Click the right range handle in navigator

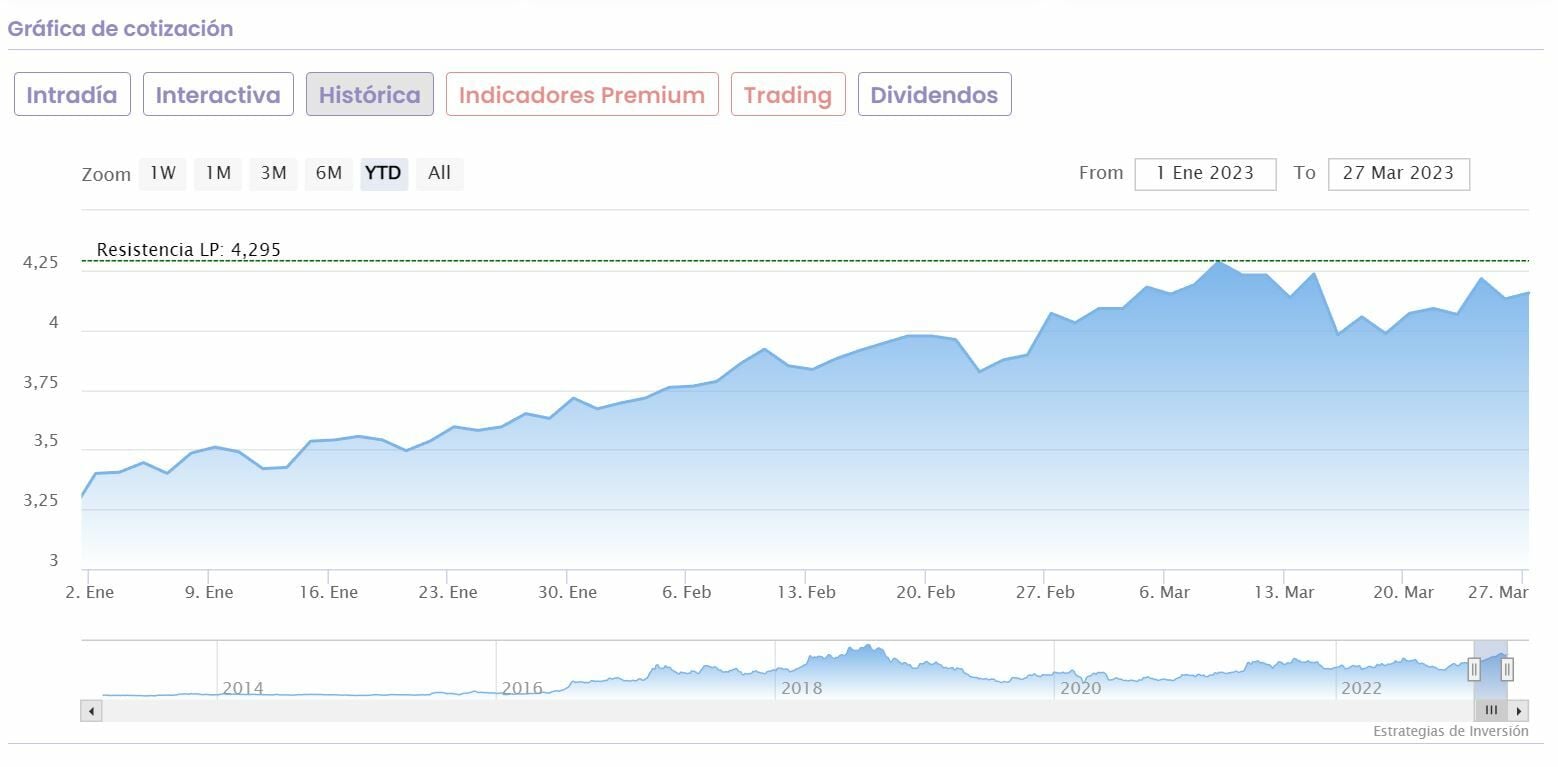1507,669
